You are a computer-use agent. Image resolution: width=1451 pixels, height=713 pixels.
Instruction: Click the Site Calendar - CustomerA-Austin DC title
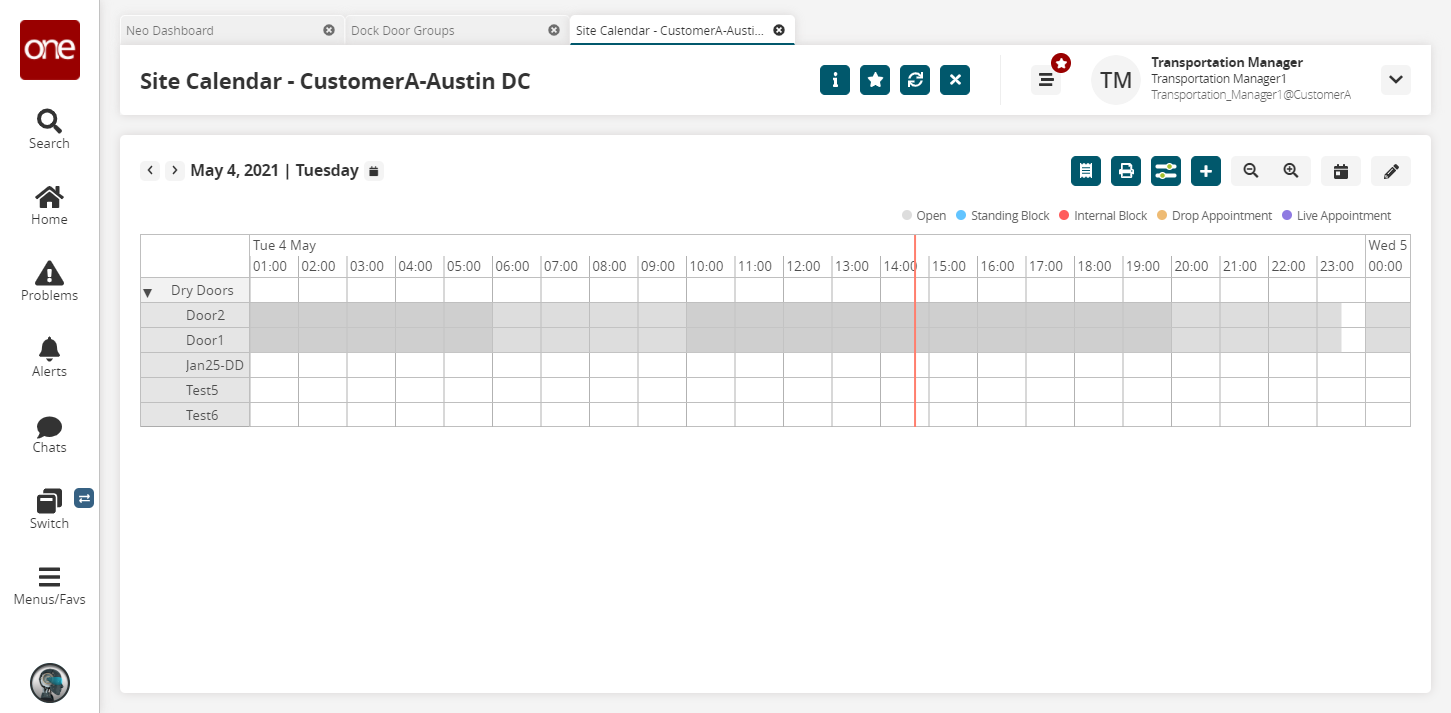335,81
